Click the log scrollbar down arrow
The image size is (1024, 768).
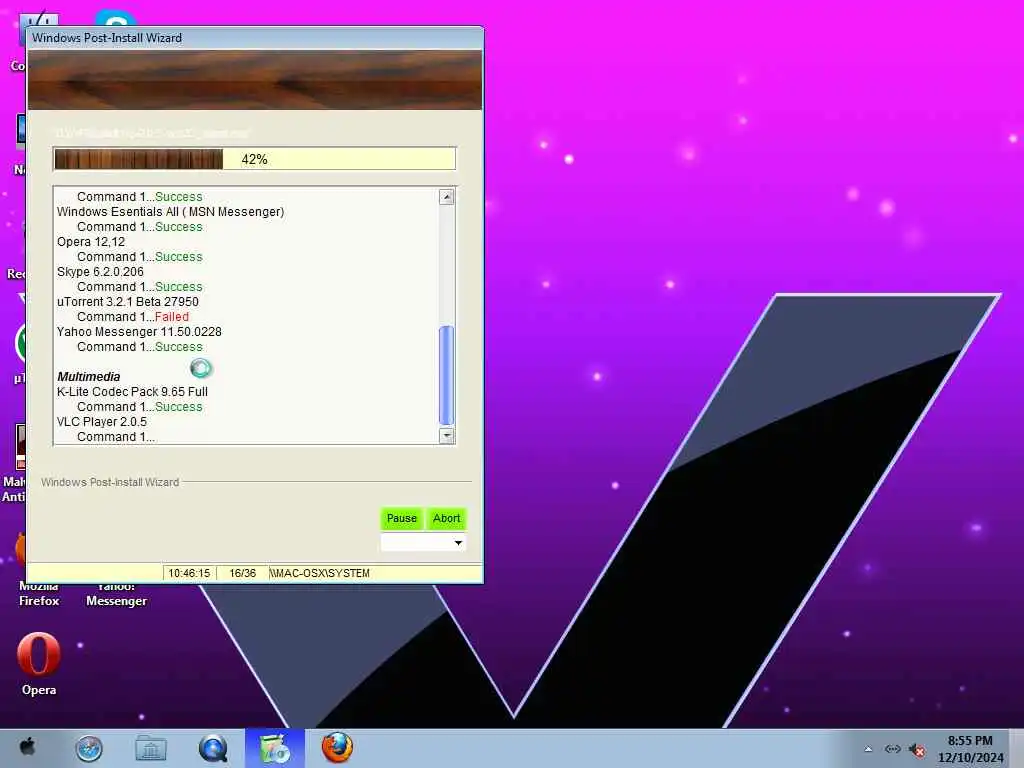click(x=447, y=436)
